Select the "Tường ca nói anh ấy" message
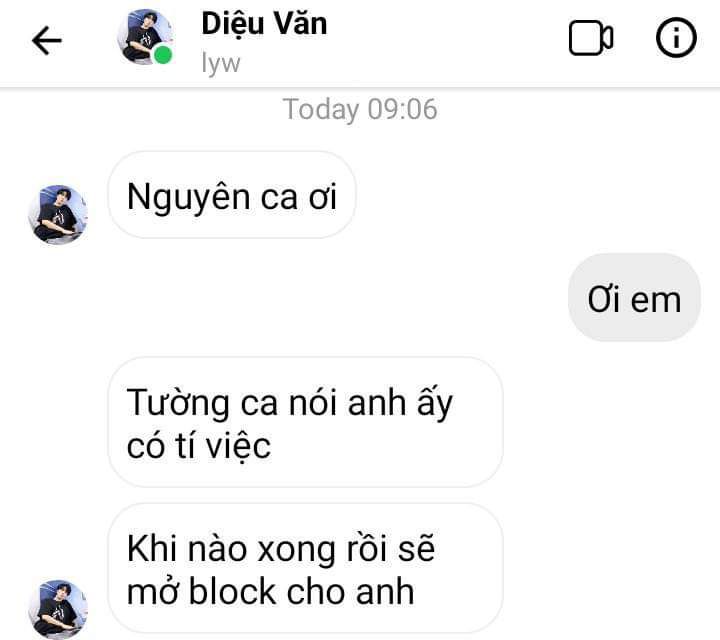720x640 pixels. pos(305,422)
